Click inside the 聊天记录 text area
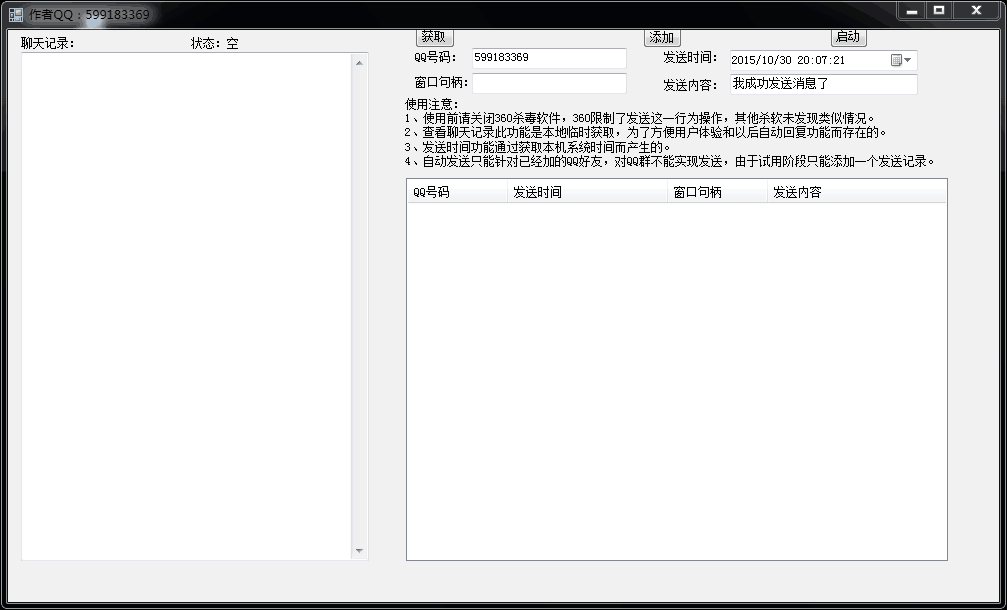The image size is (1007, 610). click(x=186, y=306)
